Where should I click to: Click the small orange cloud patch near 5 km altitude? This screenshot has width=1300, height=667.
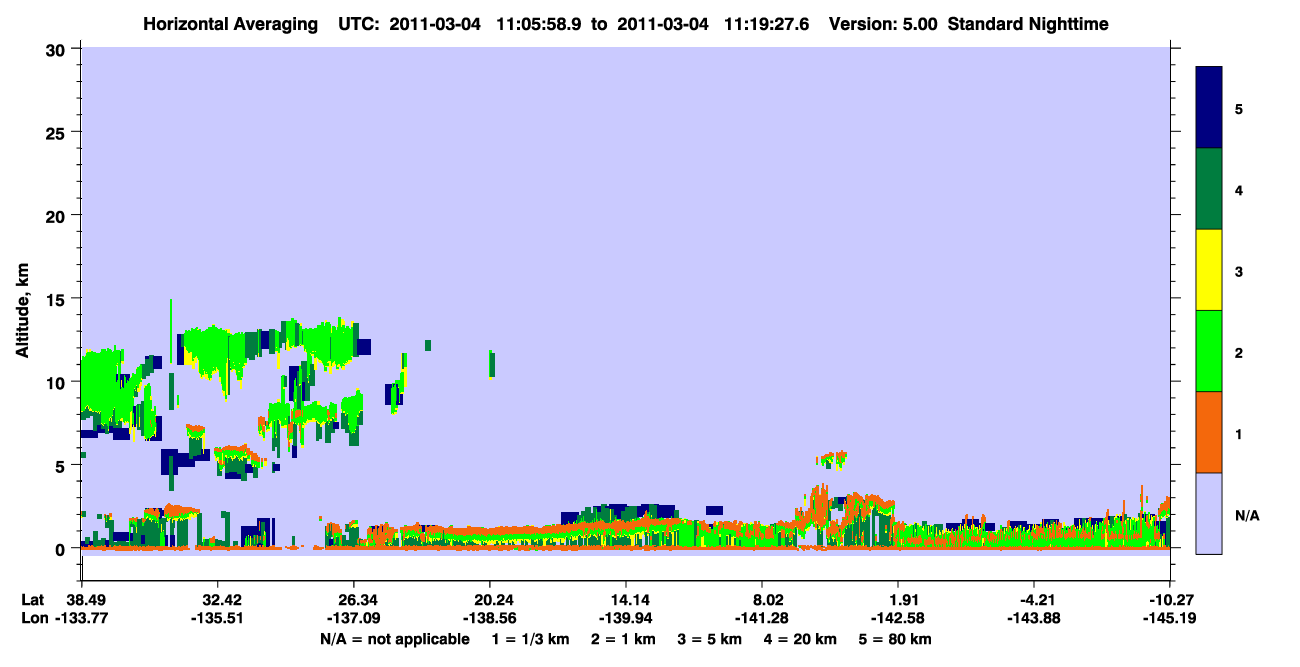click(x=832, y=459)
